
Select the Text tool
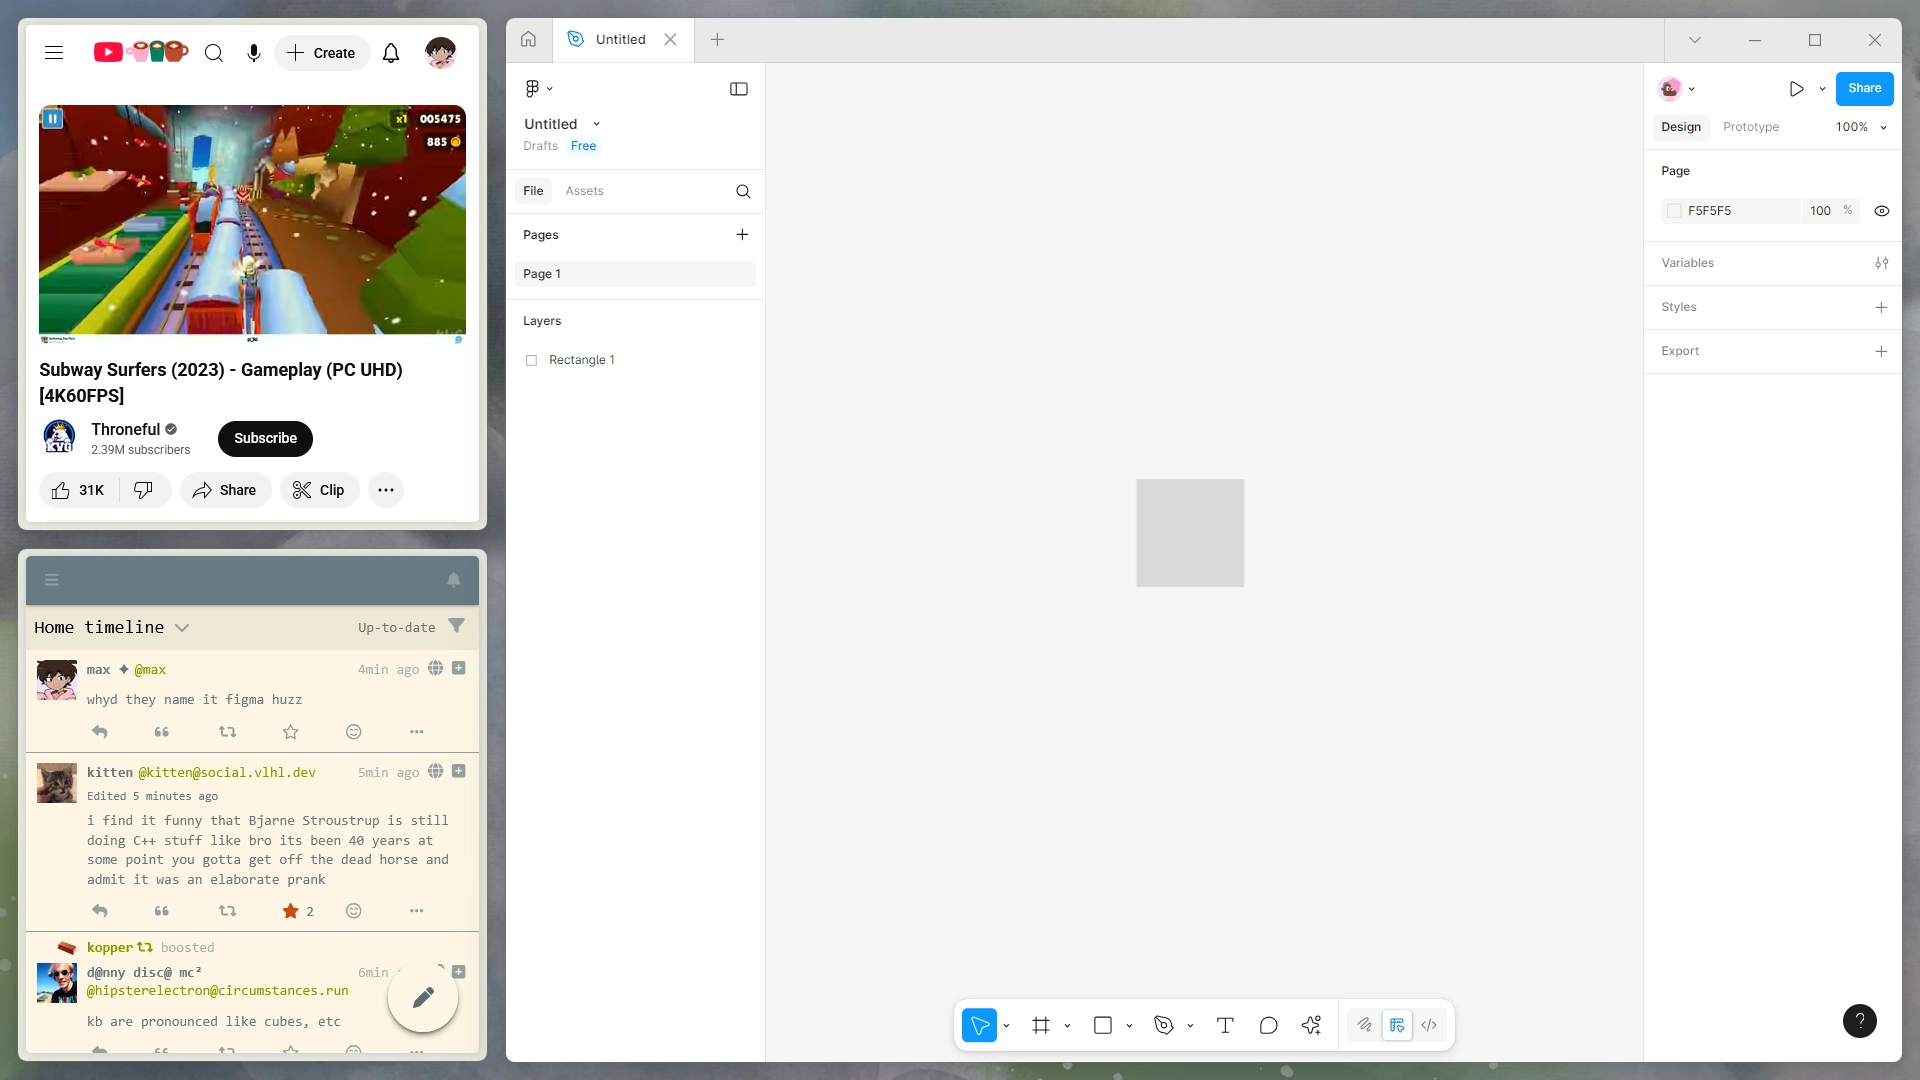(1225, 1025)
